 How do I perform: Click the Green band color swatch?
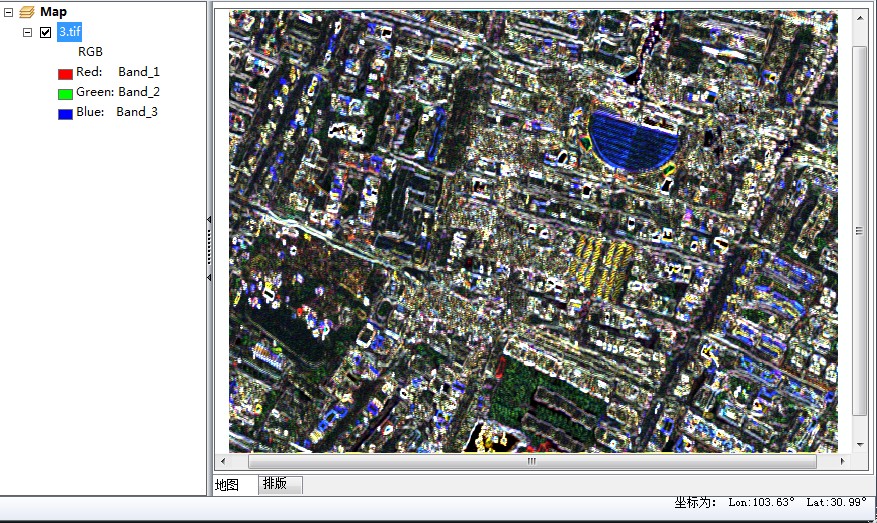click(x=65, y=93)
